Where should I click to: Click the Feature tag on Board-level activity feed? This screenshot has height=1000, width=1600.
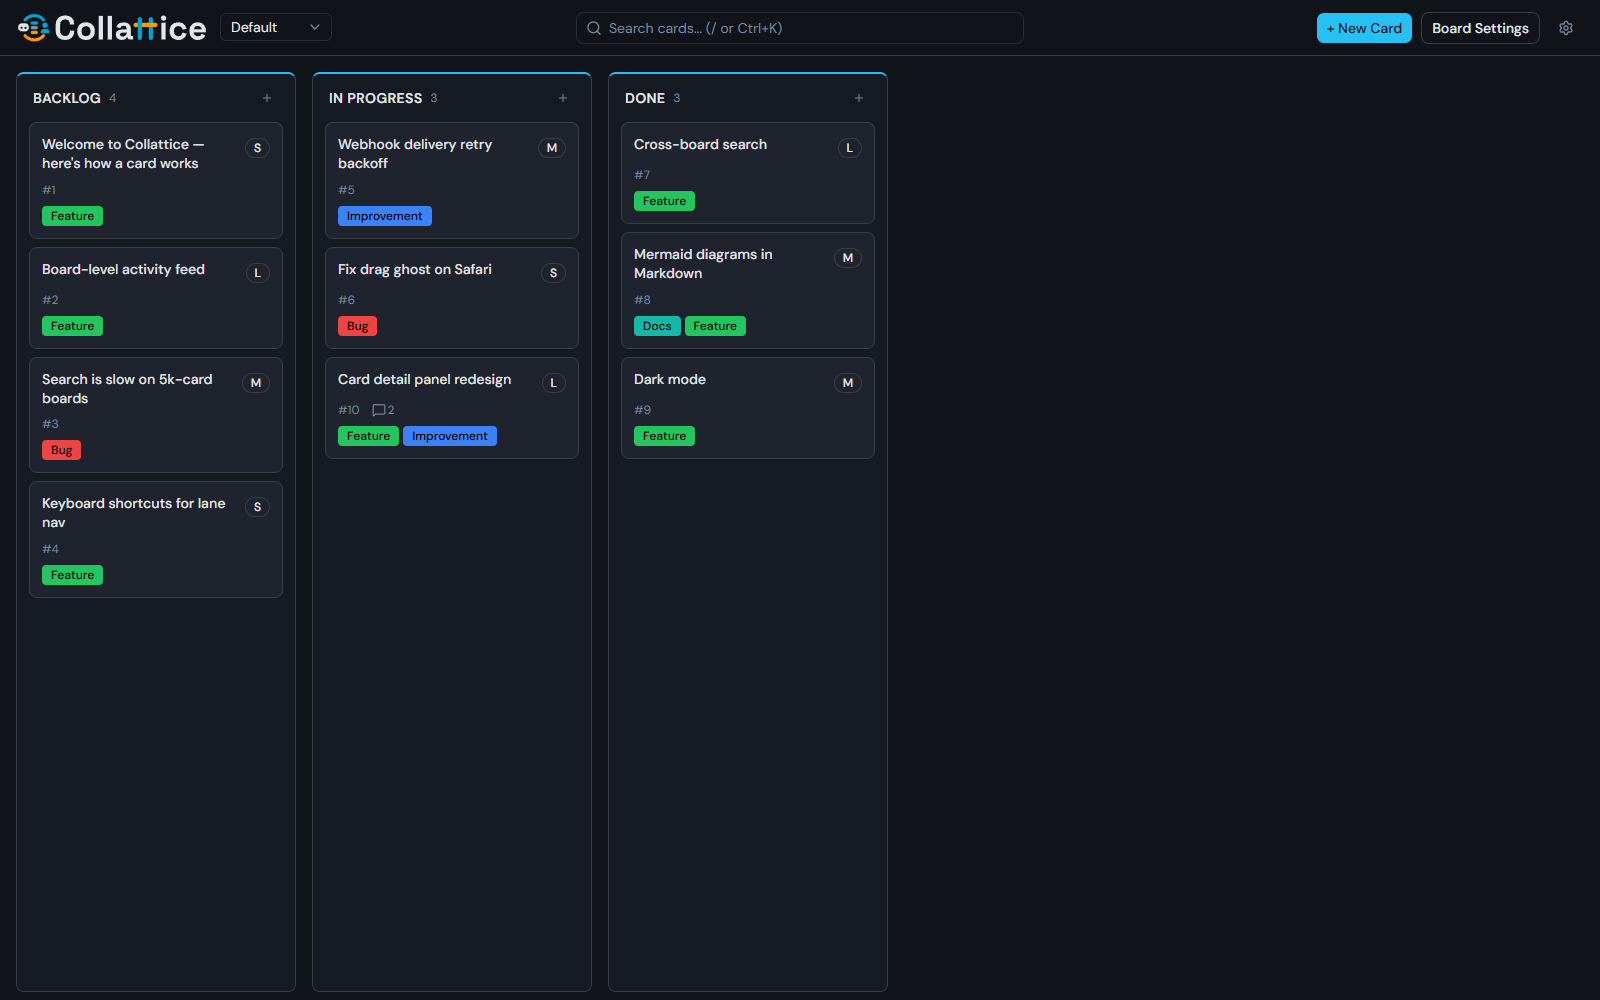coord(72,326)
